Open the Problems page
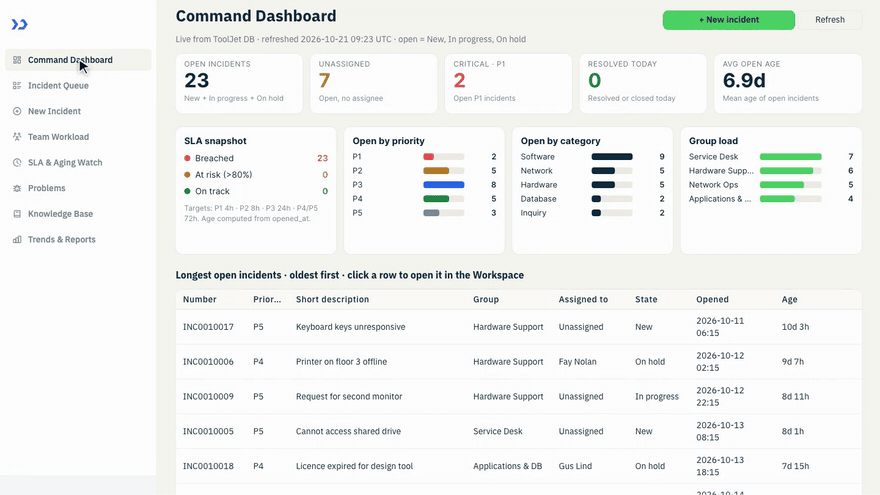The height and width of the screenshot is (495, 880). click(78, 188)
